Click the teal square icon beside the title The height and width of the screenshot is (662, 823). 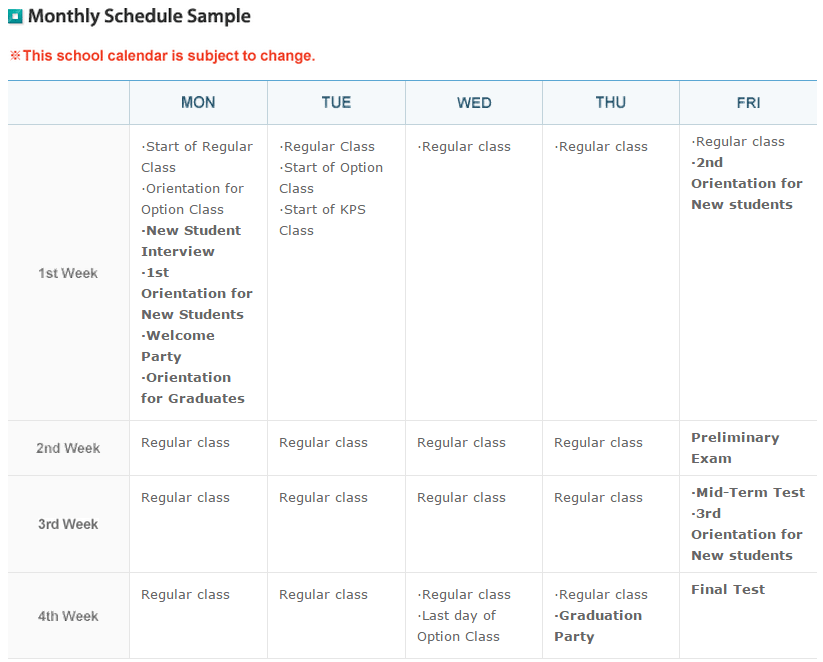click(x=15, y=16)
